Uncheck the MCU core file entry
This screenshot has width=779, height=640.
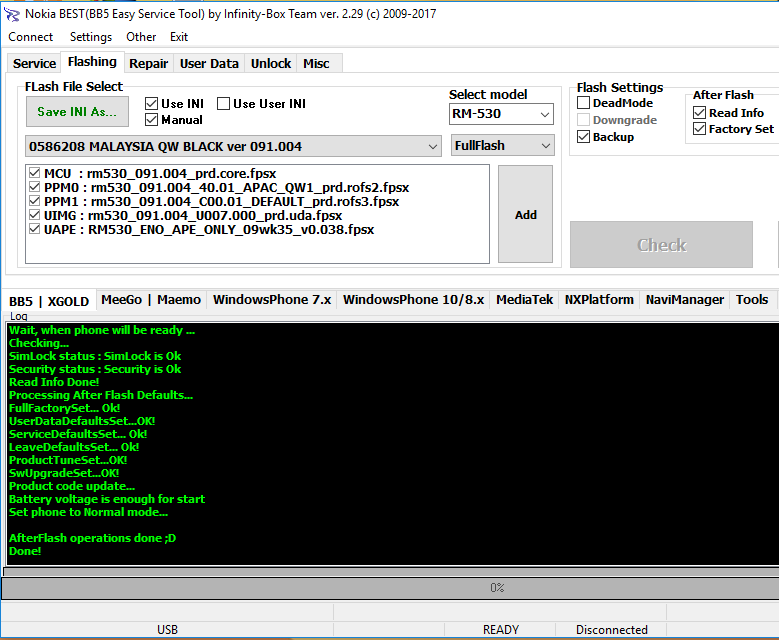[x=36, y=173]
